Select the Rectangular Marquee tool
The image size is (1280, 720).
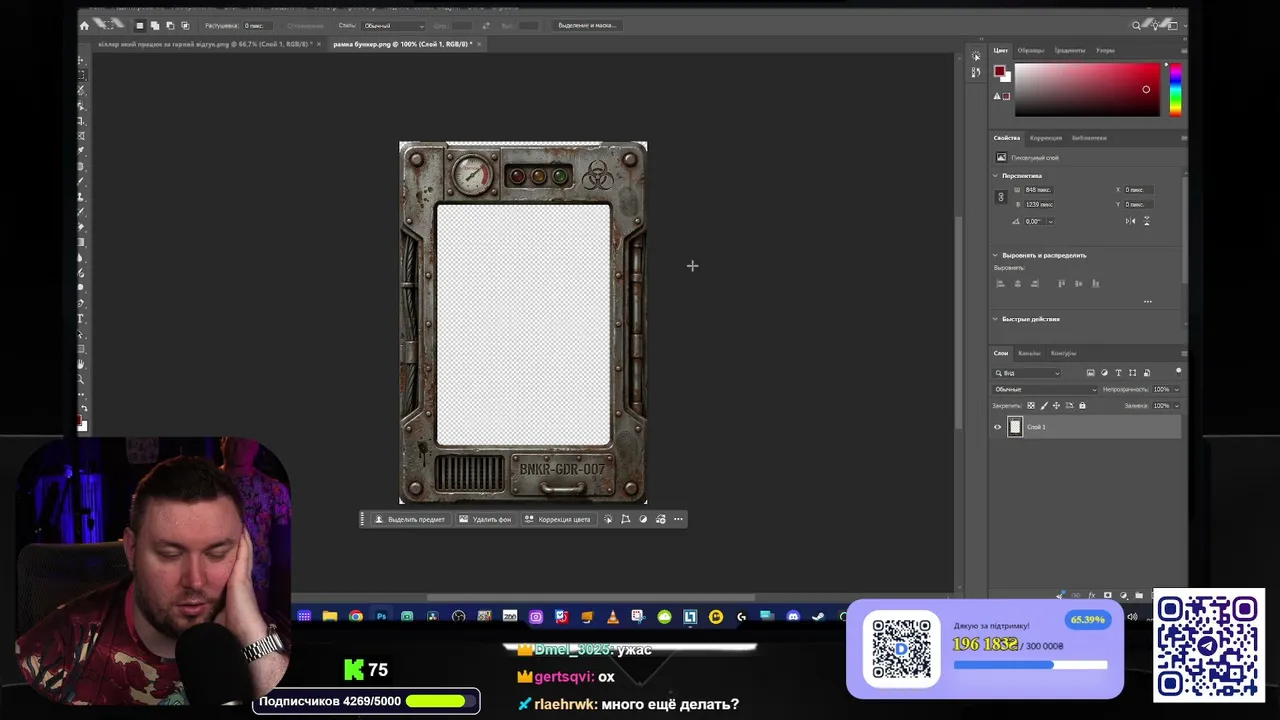(82, 75)
